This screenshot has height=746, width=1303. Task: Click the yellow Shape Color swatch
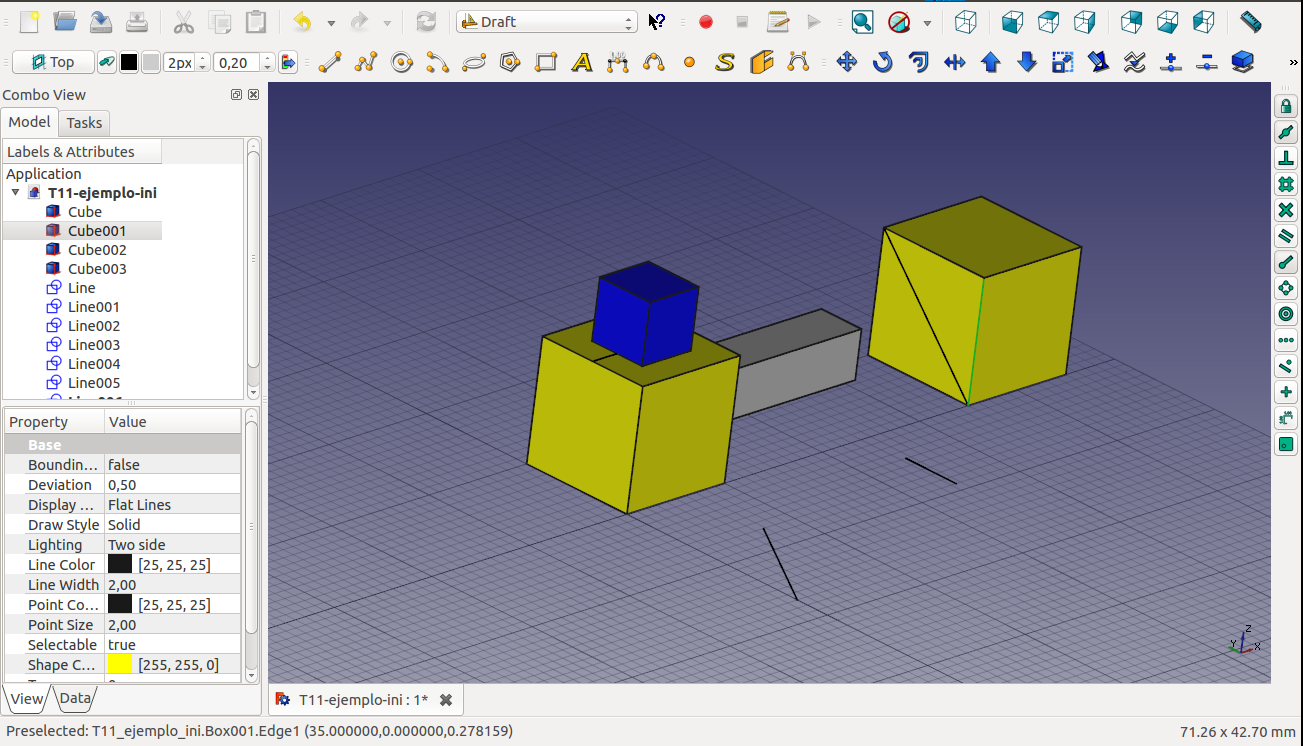point(120,665)
